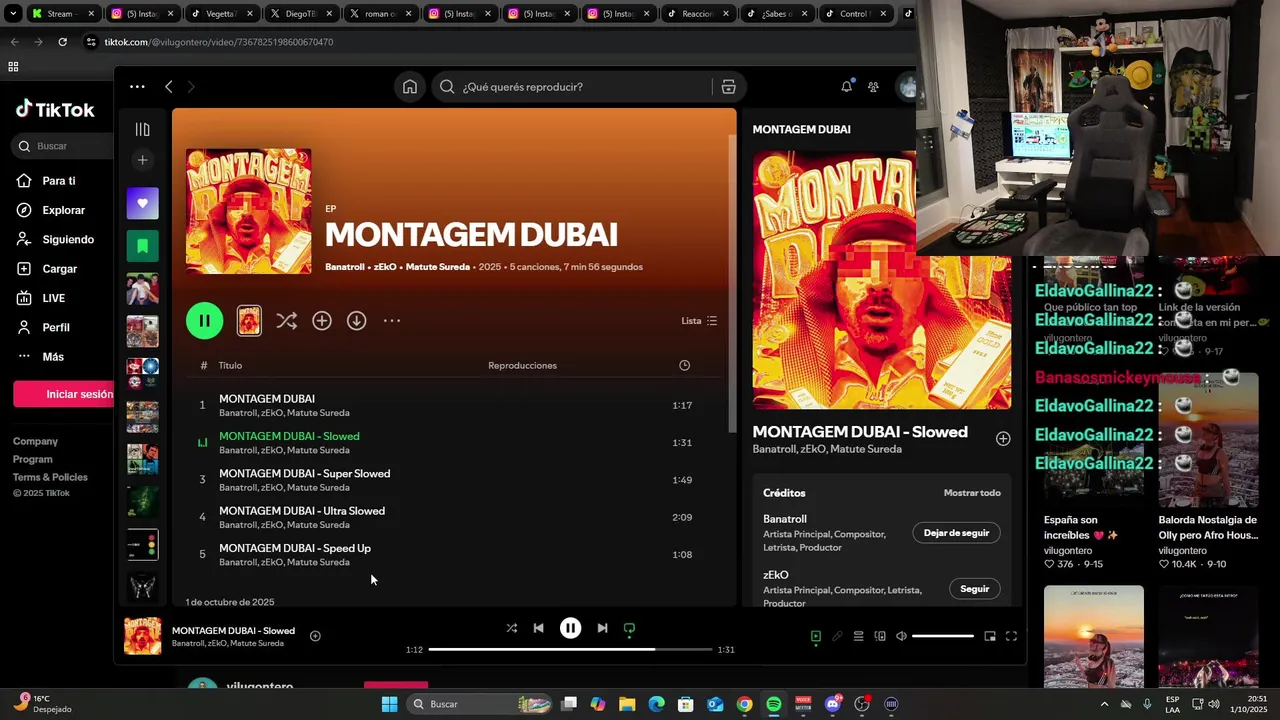
Task: Open the play queue icon
Action: pos(858,636)
